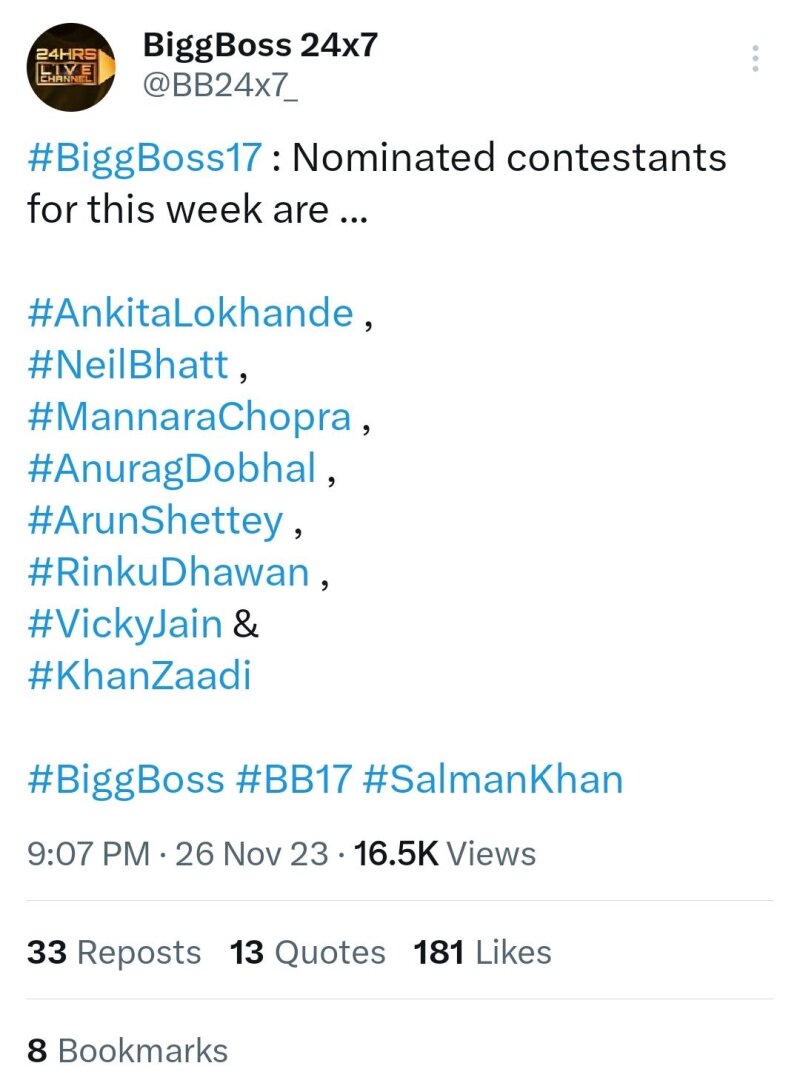Tap the 16.5K Views count
Image resolution: width=800 pixels, height=1080 pixels.
(446, 853)
